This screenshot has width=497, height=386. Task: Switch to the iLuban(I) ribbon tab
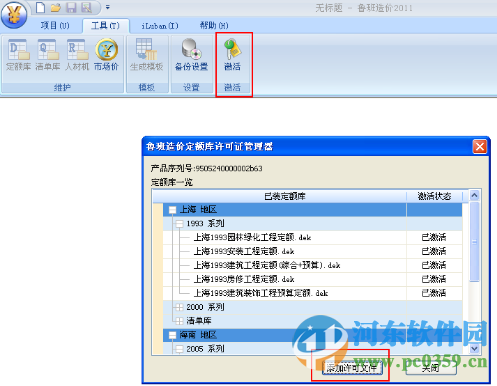point(160,26)
